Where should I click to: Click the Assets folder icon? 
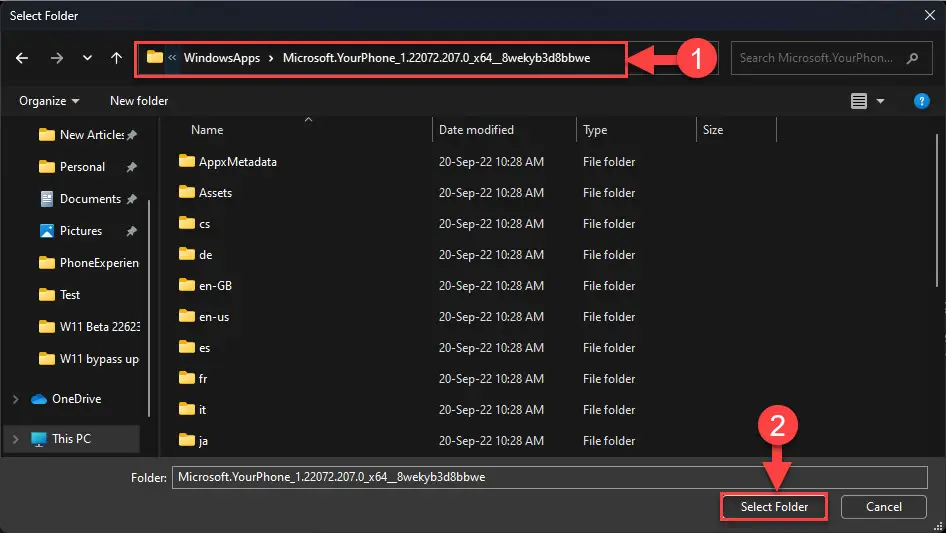point(186,192)
